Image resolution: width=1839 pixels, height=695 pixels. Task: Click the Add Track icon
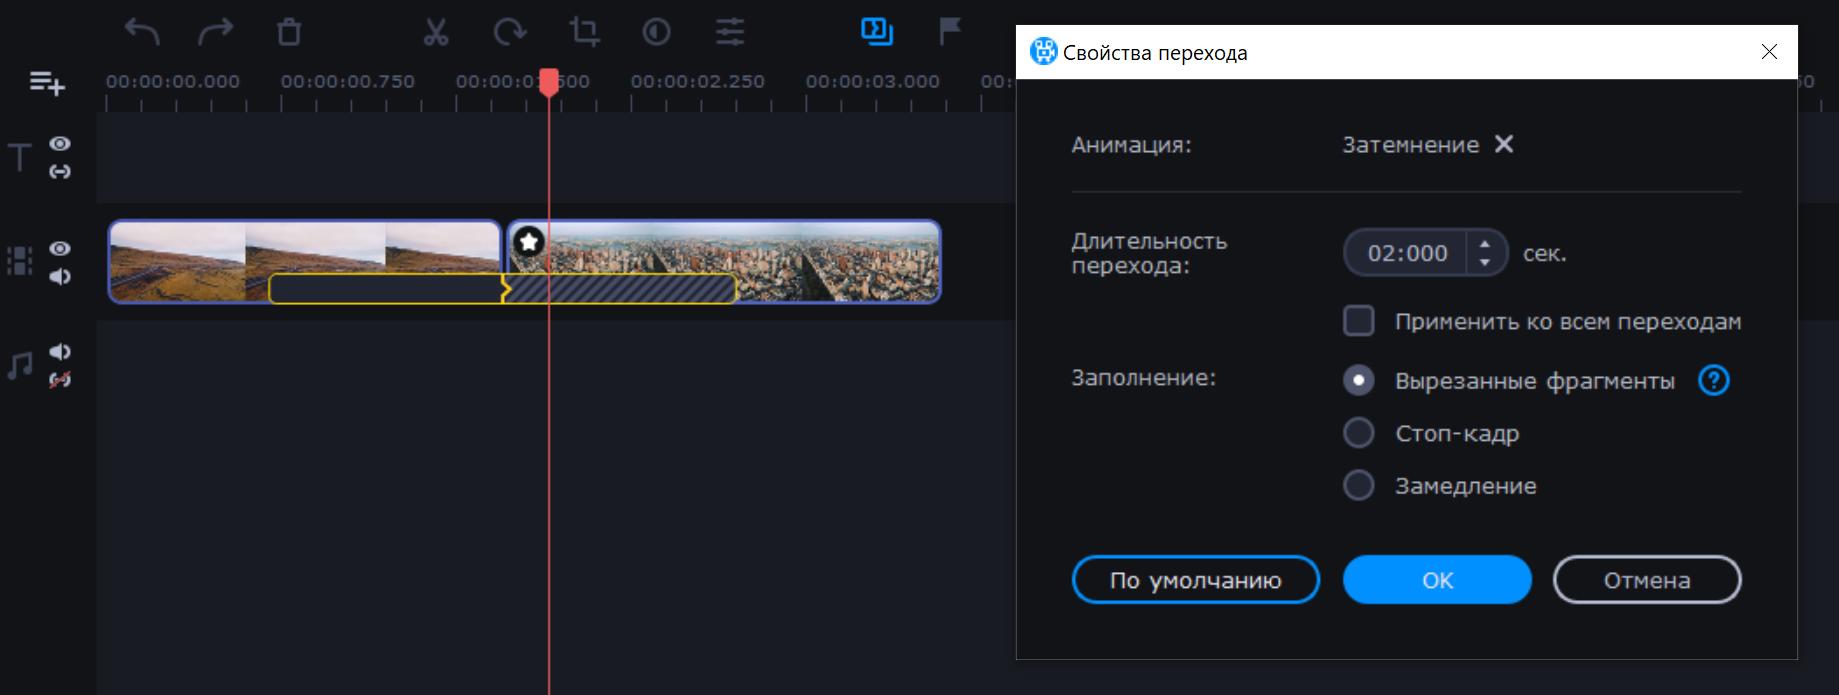[x=47, y=83]
